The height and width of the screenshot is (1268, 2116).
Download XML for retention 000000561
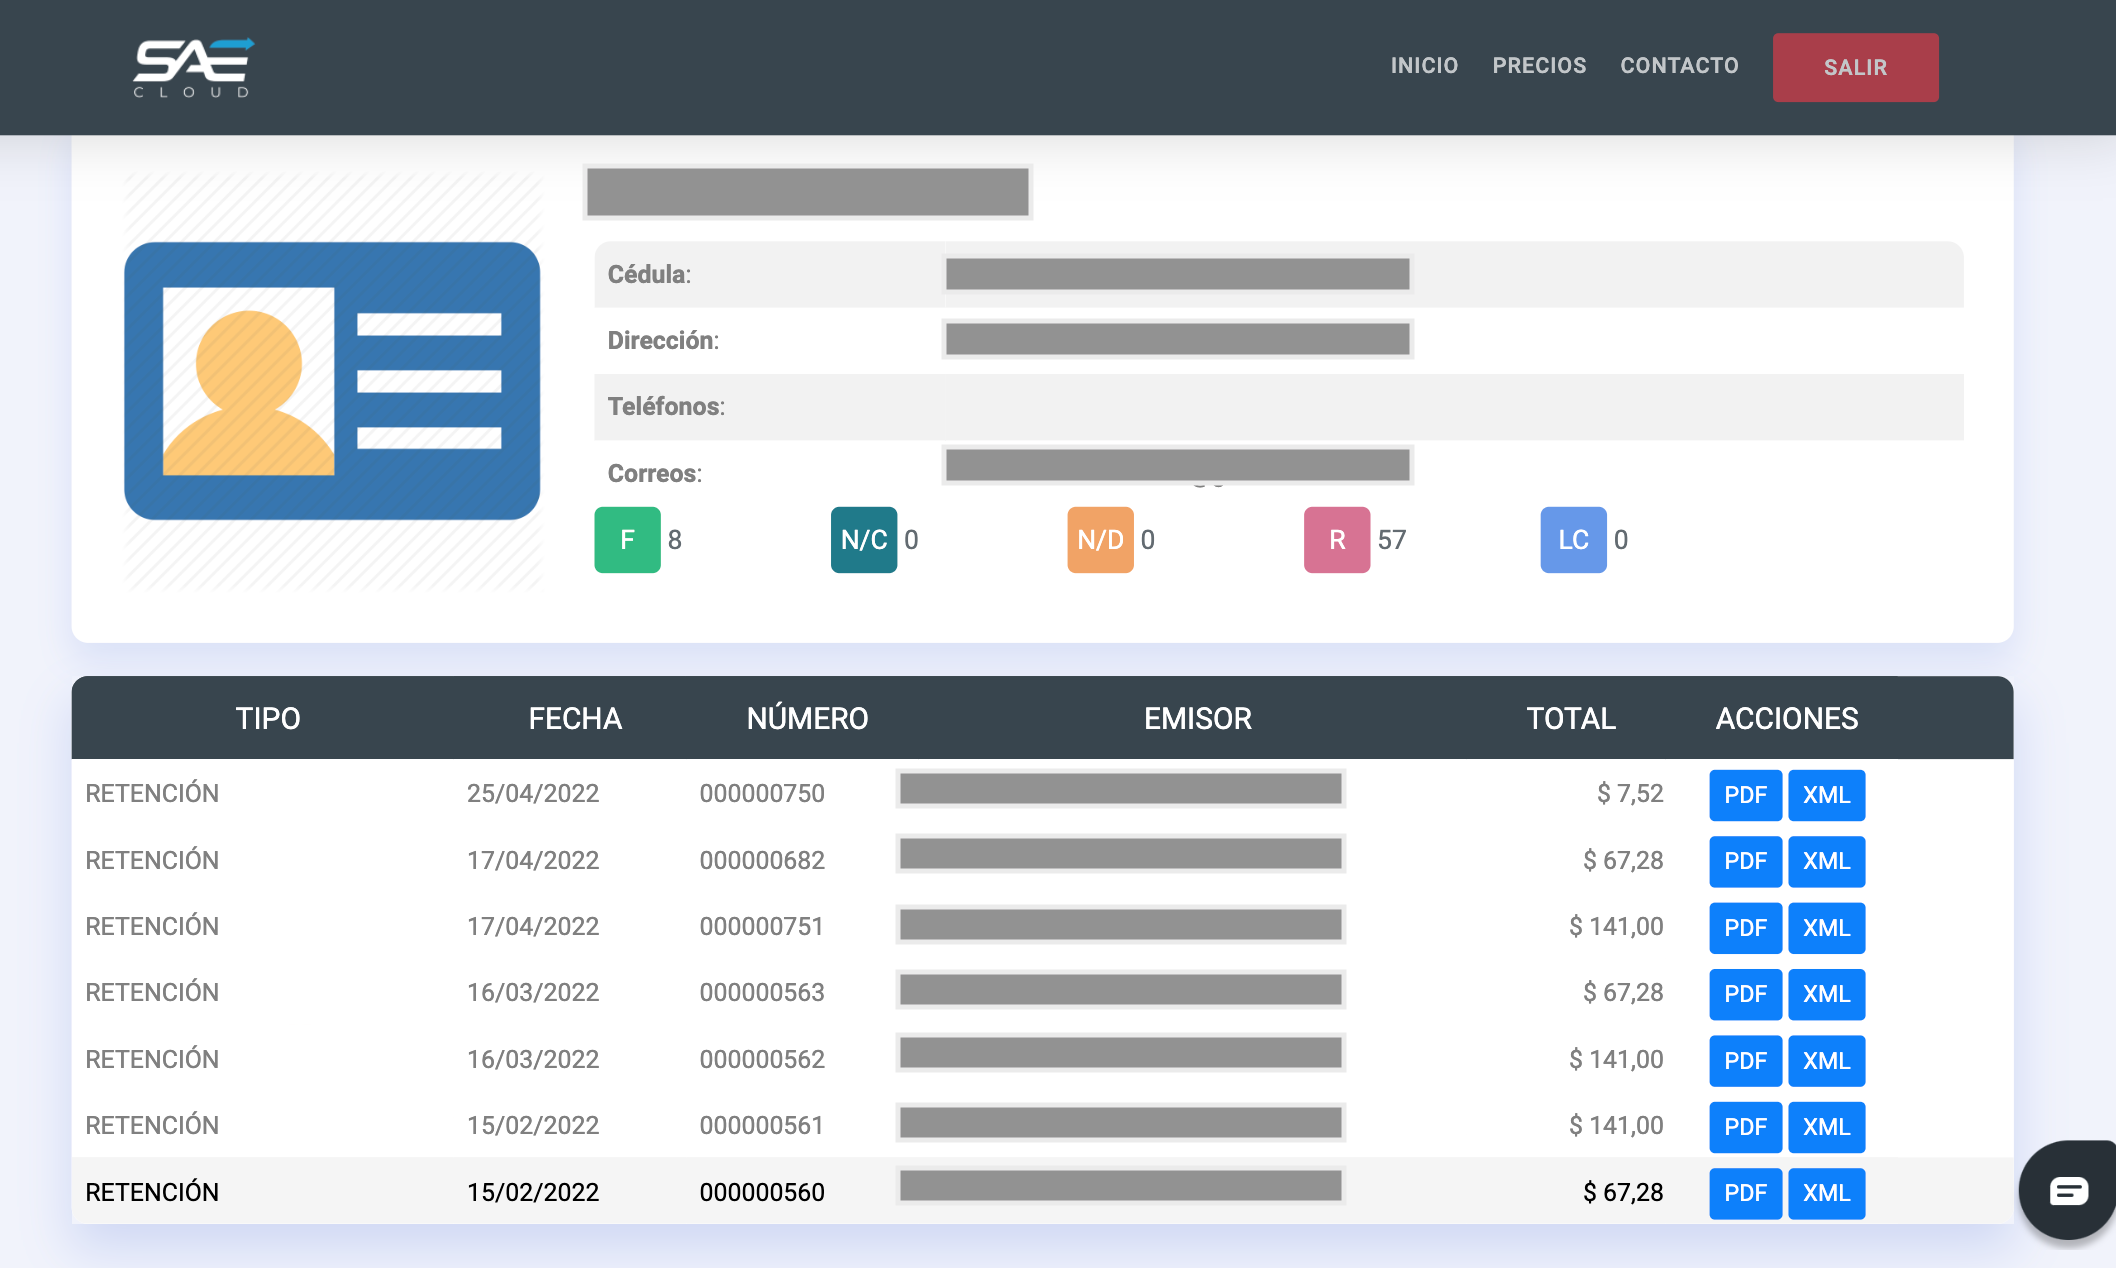tap(1826, 1127)
